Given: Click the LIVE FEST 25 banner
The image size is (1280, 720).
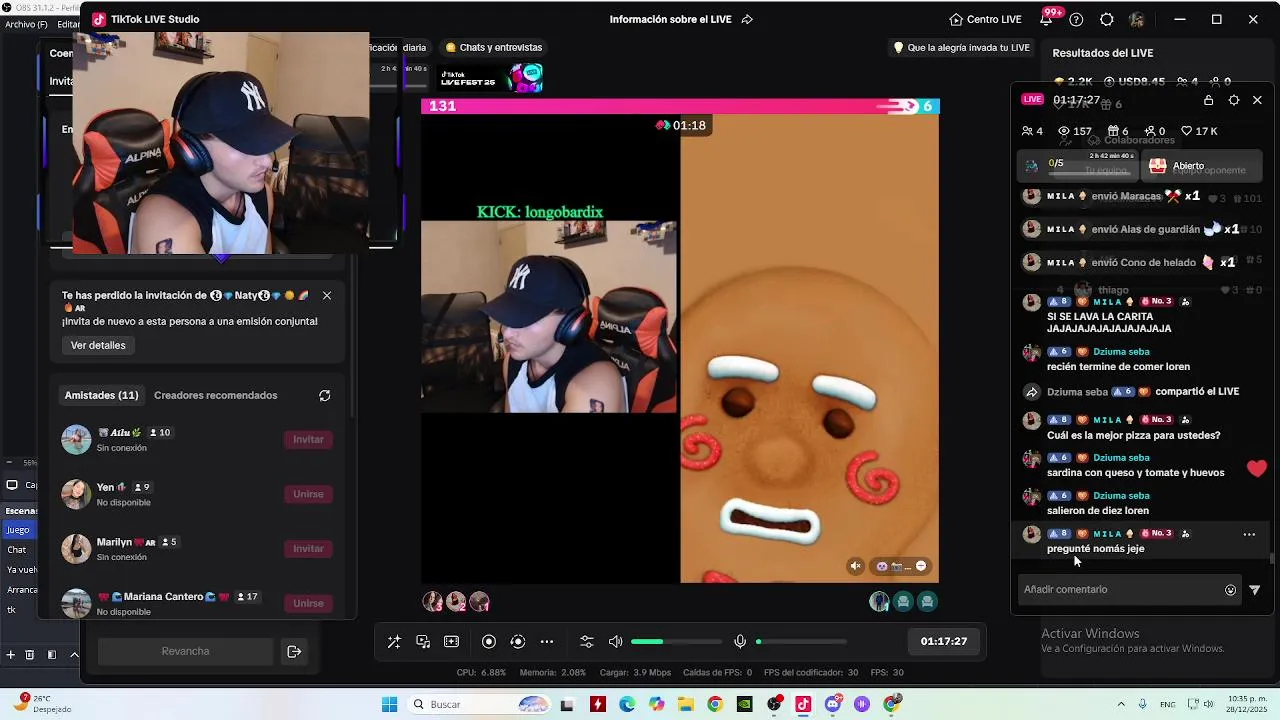Looking at the screenshot, I should pos(490,78).
